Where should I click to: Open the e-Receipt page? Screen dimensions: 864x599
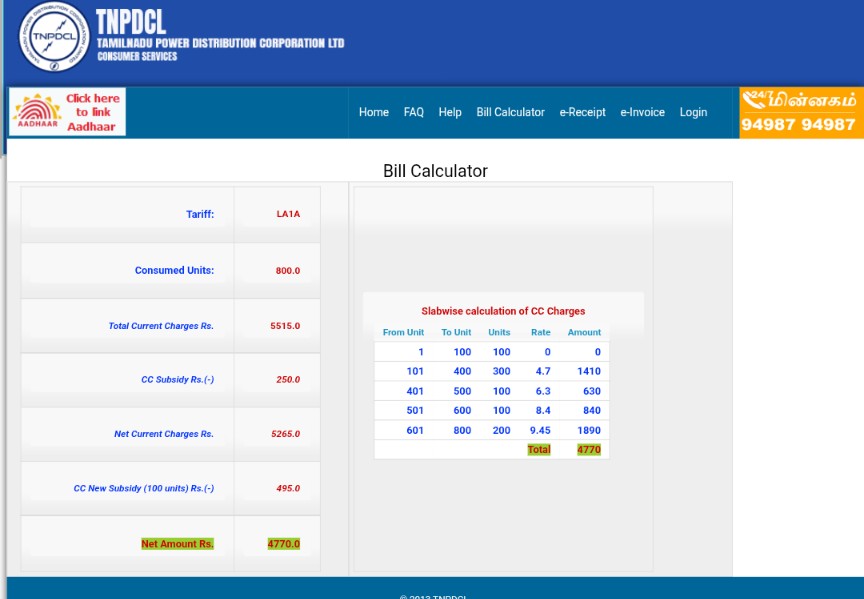(x=582, y=112)
